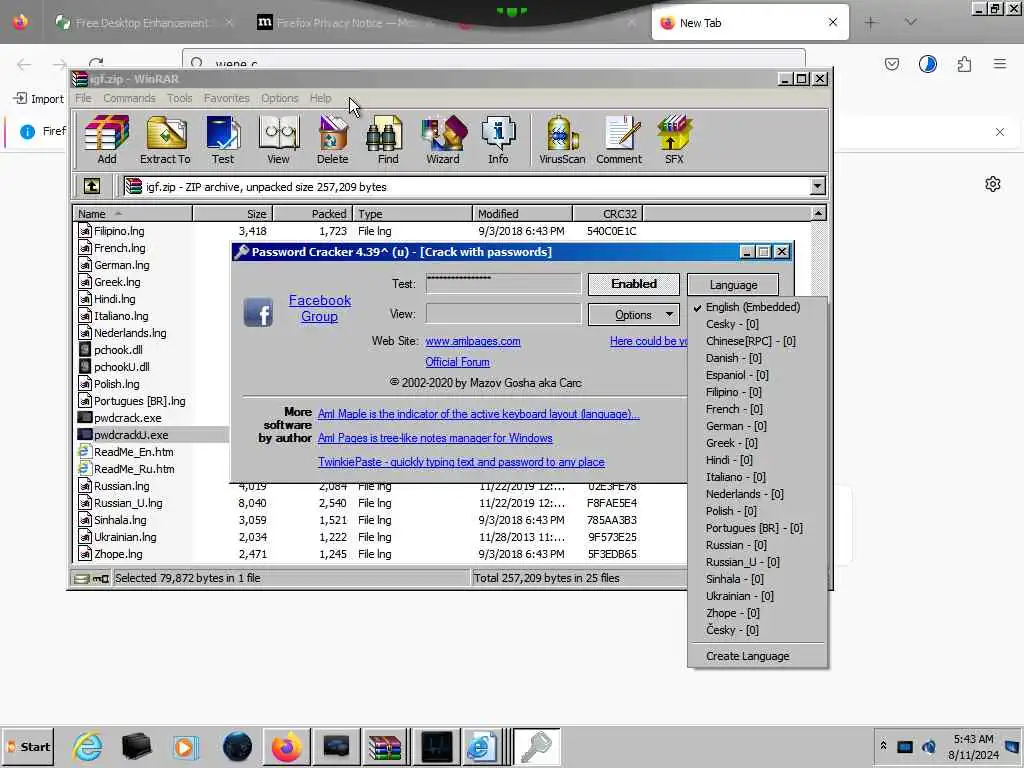Viewport: 1024px width, 768px height.
Task: Open the TwinkiePaste link
Action: pyautogui.click(x=461, y=462)
